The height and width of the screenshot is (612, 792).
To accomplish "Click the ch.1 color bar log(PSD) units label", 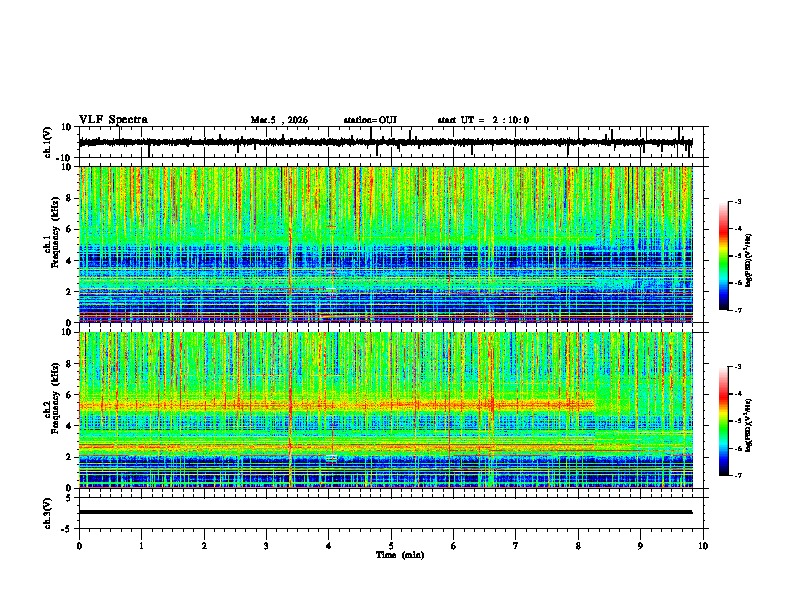I will coord(749,260).
